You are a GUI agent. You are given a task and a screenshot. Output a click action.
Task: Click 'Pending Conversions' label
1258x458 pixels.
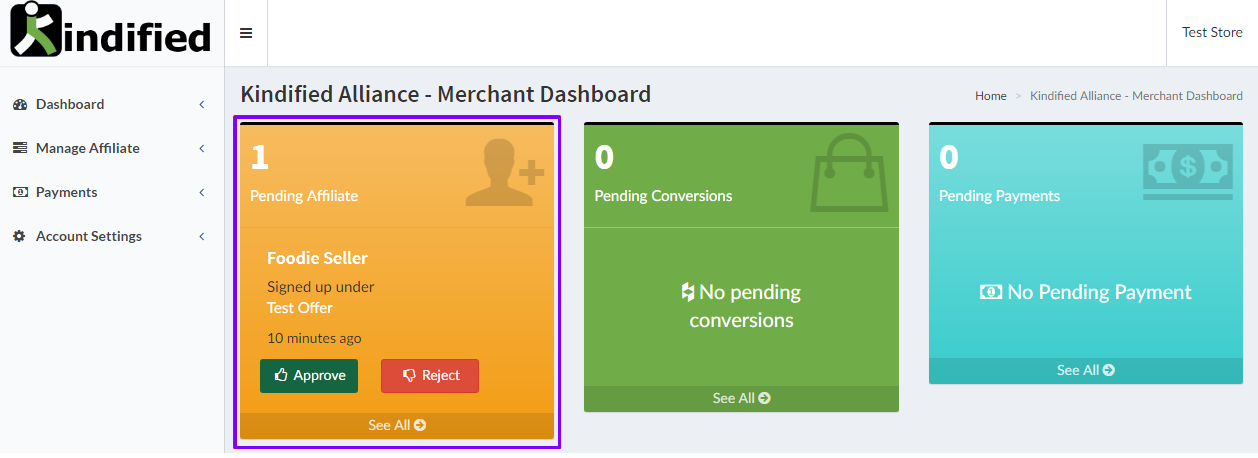pos(663,196)
